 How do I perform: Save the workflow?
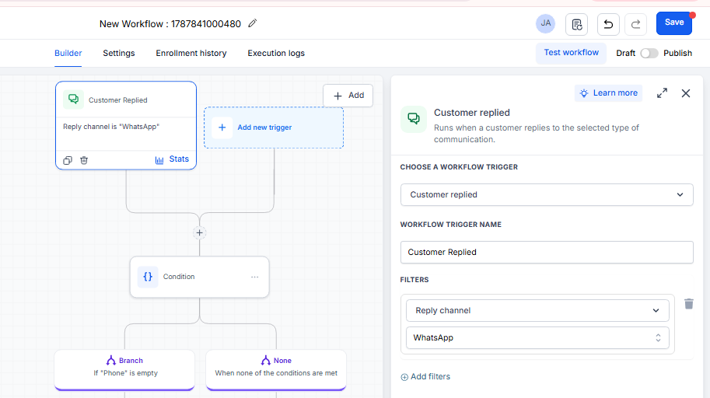[674, 23]
